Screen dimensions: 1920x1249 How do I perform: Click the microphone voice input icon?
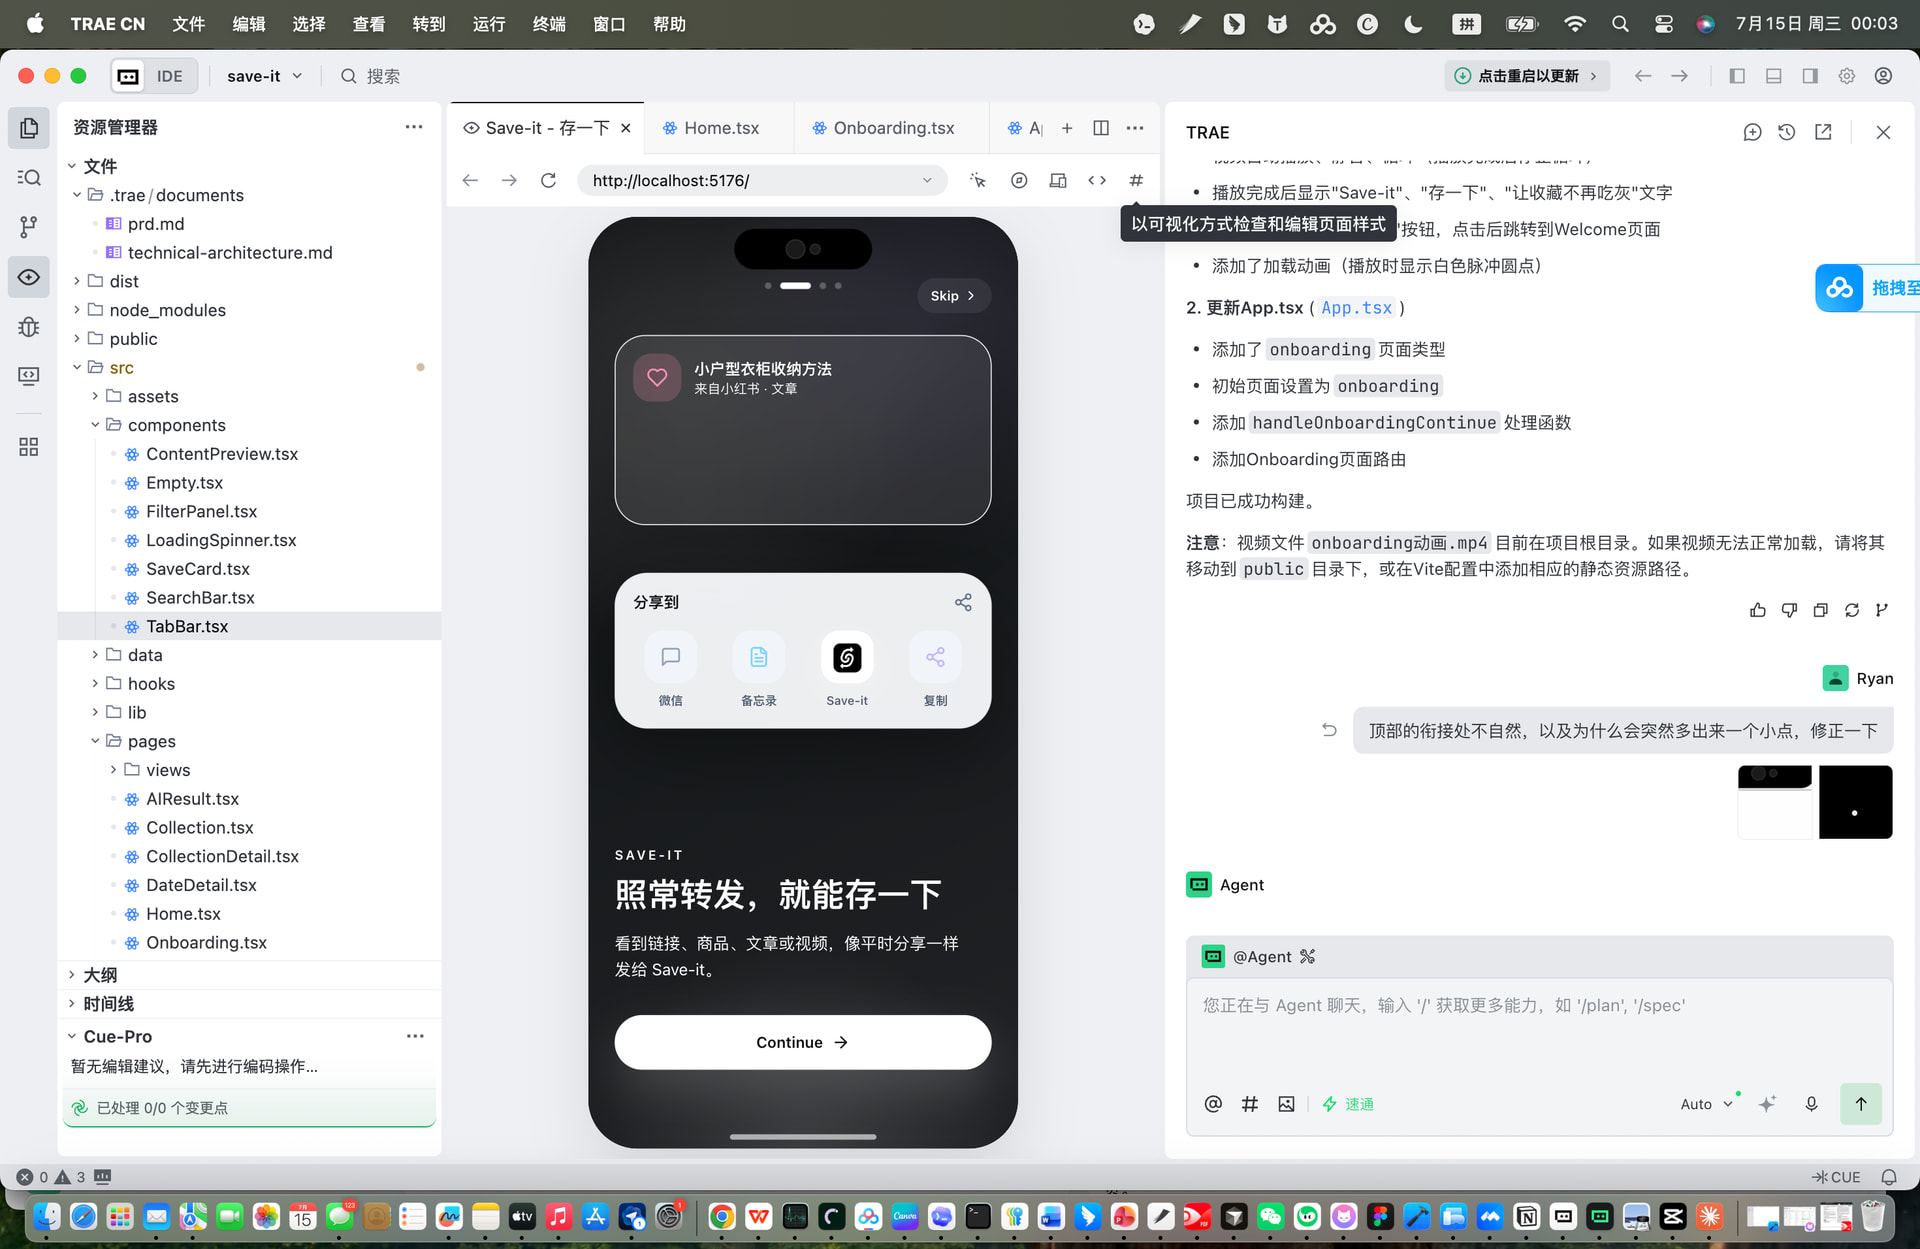pos(1811,1104)
